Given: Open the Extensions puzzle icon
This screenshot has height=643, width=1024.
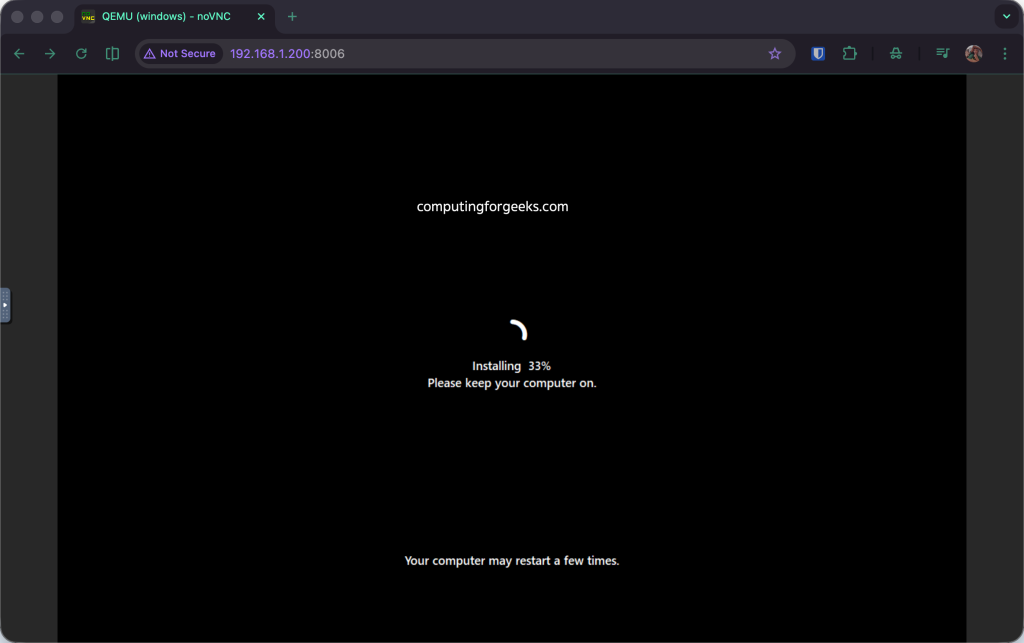Looking at the screenshot, I should click(849, 53).
